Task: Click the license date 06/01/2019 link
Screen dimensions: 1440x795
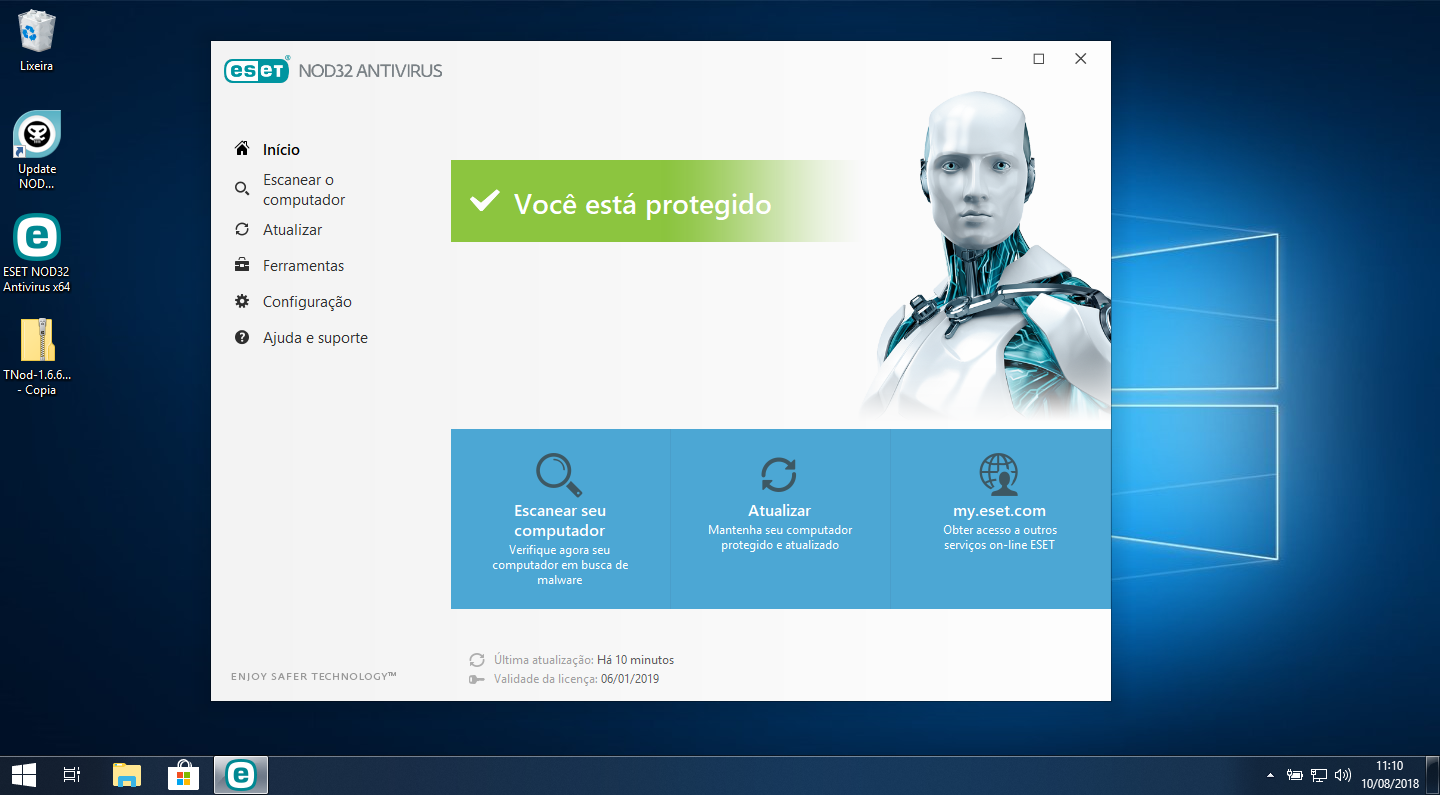Action: pyautogui.click(x=630, y=679)
